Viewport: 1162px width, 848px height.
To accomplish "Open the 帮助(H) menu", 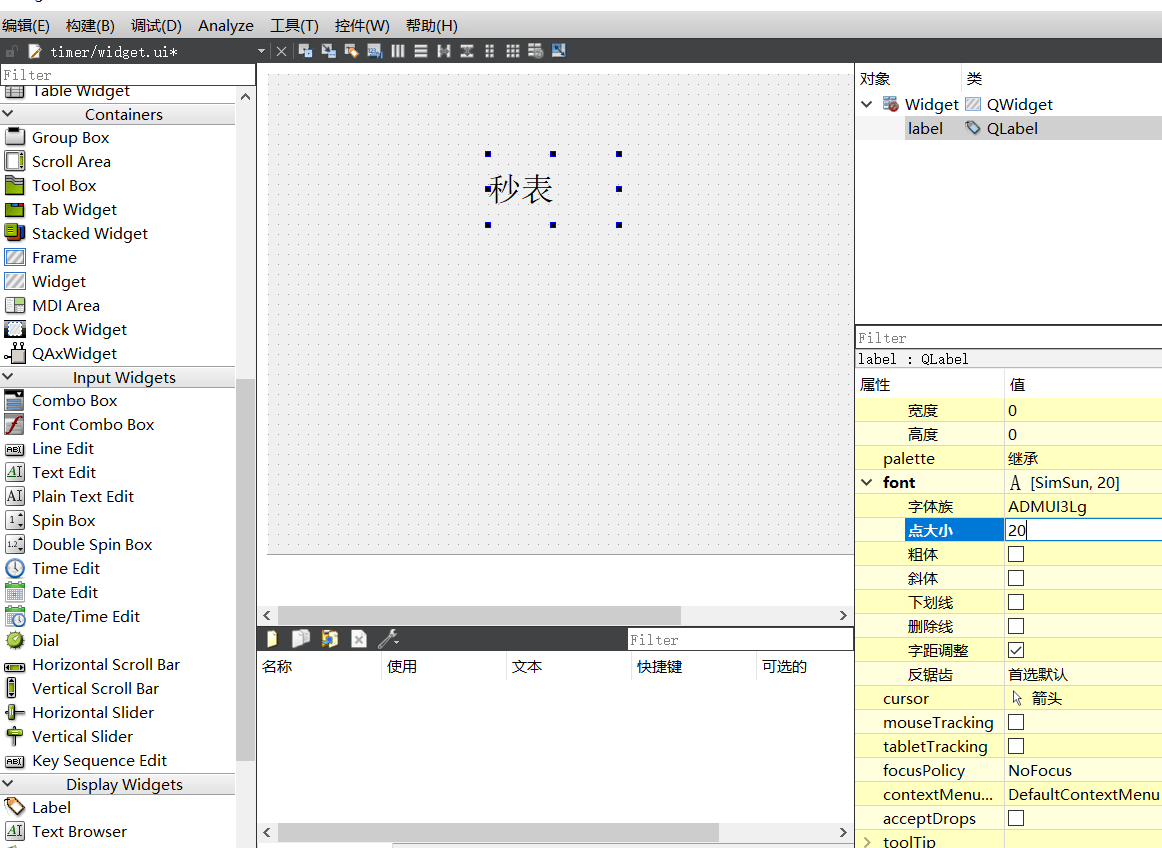I will (431, 26).
